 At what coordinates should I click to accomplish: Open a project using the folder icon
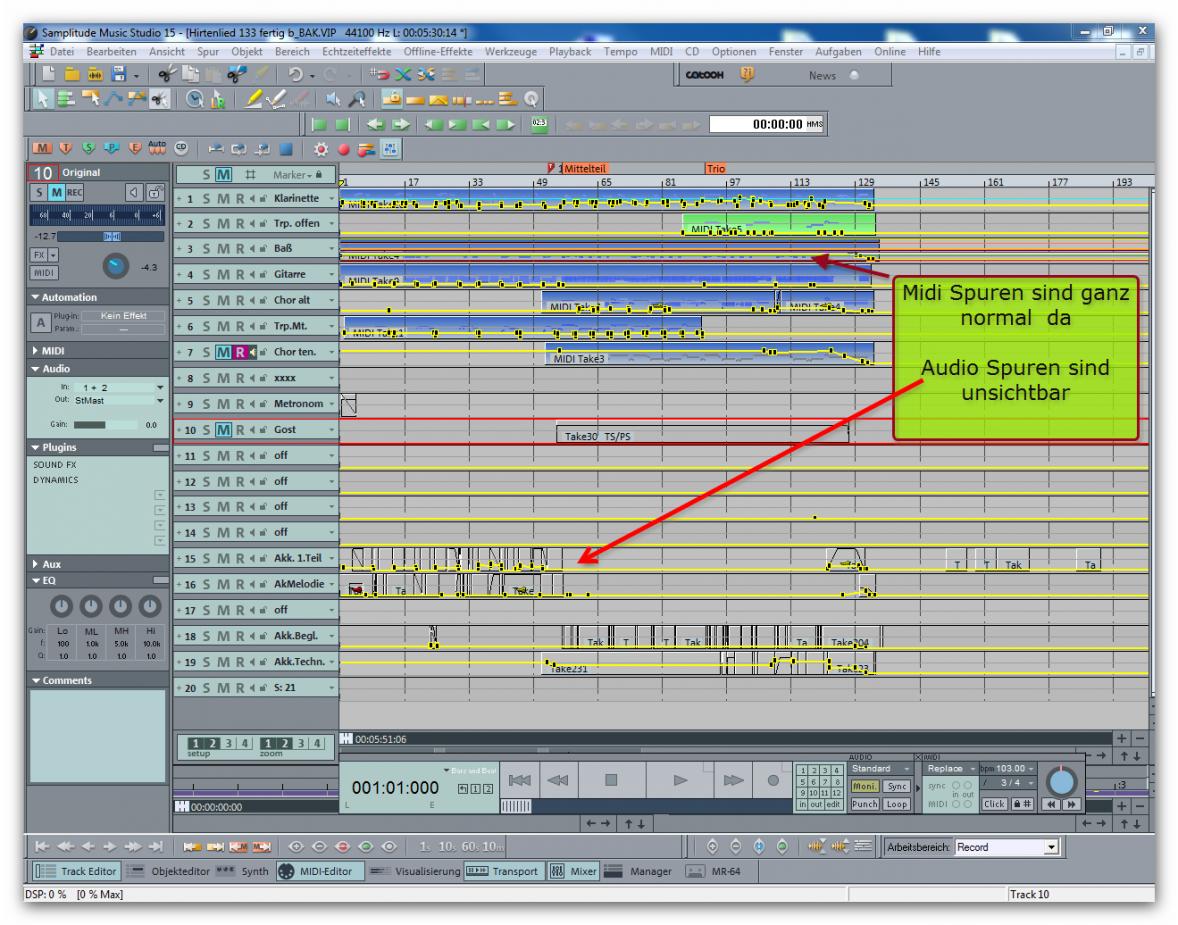pos(72,74)
